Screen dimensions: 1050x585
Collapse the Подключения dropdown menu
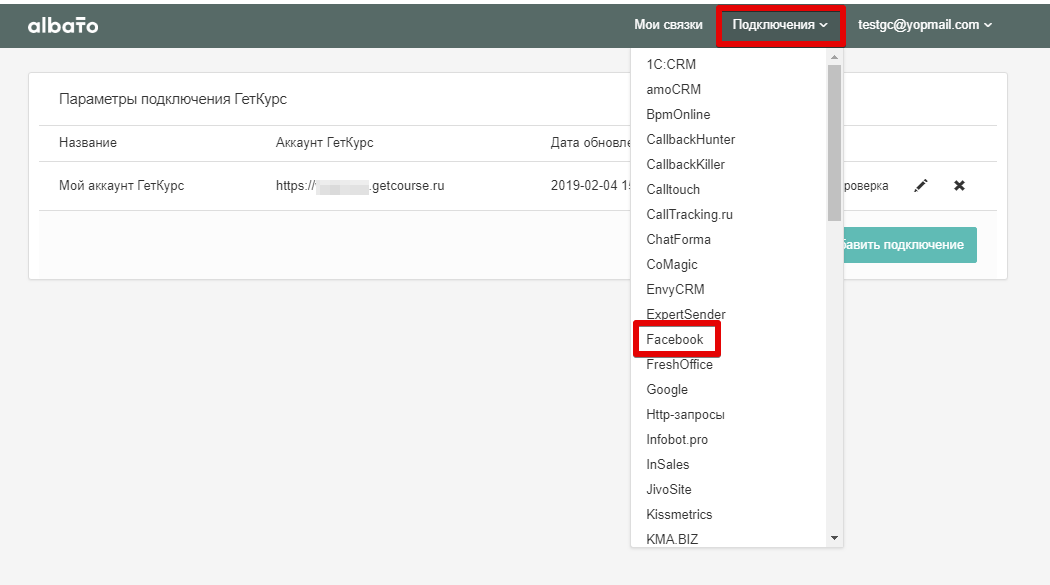(x=780, y=25)
